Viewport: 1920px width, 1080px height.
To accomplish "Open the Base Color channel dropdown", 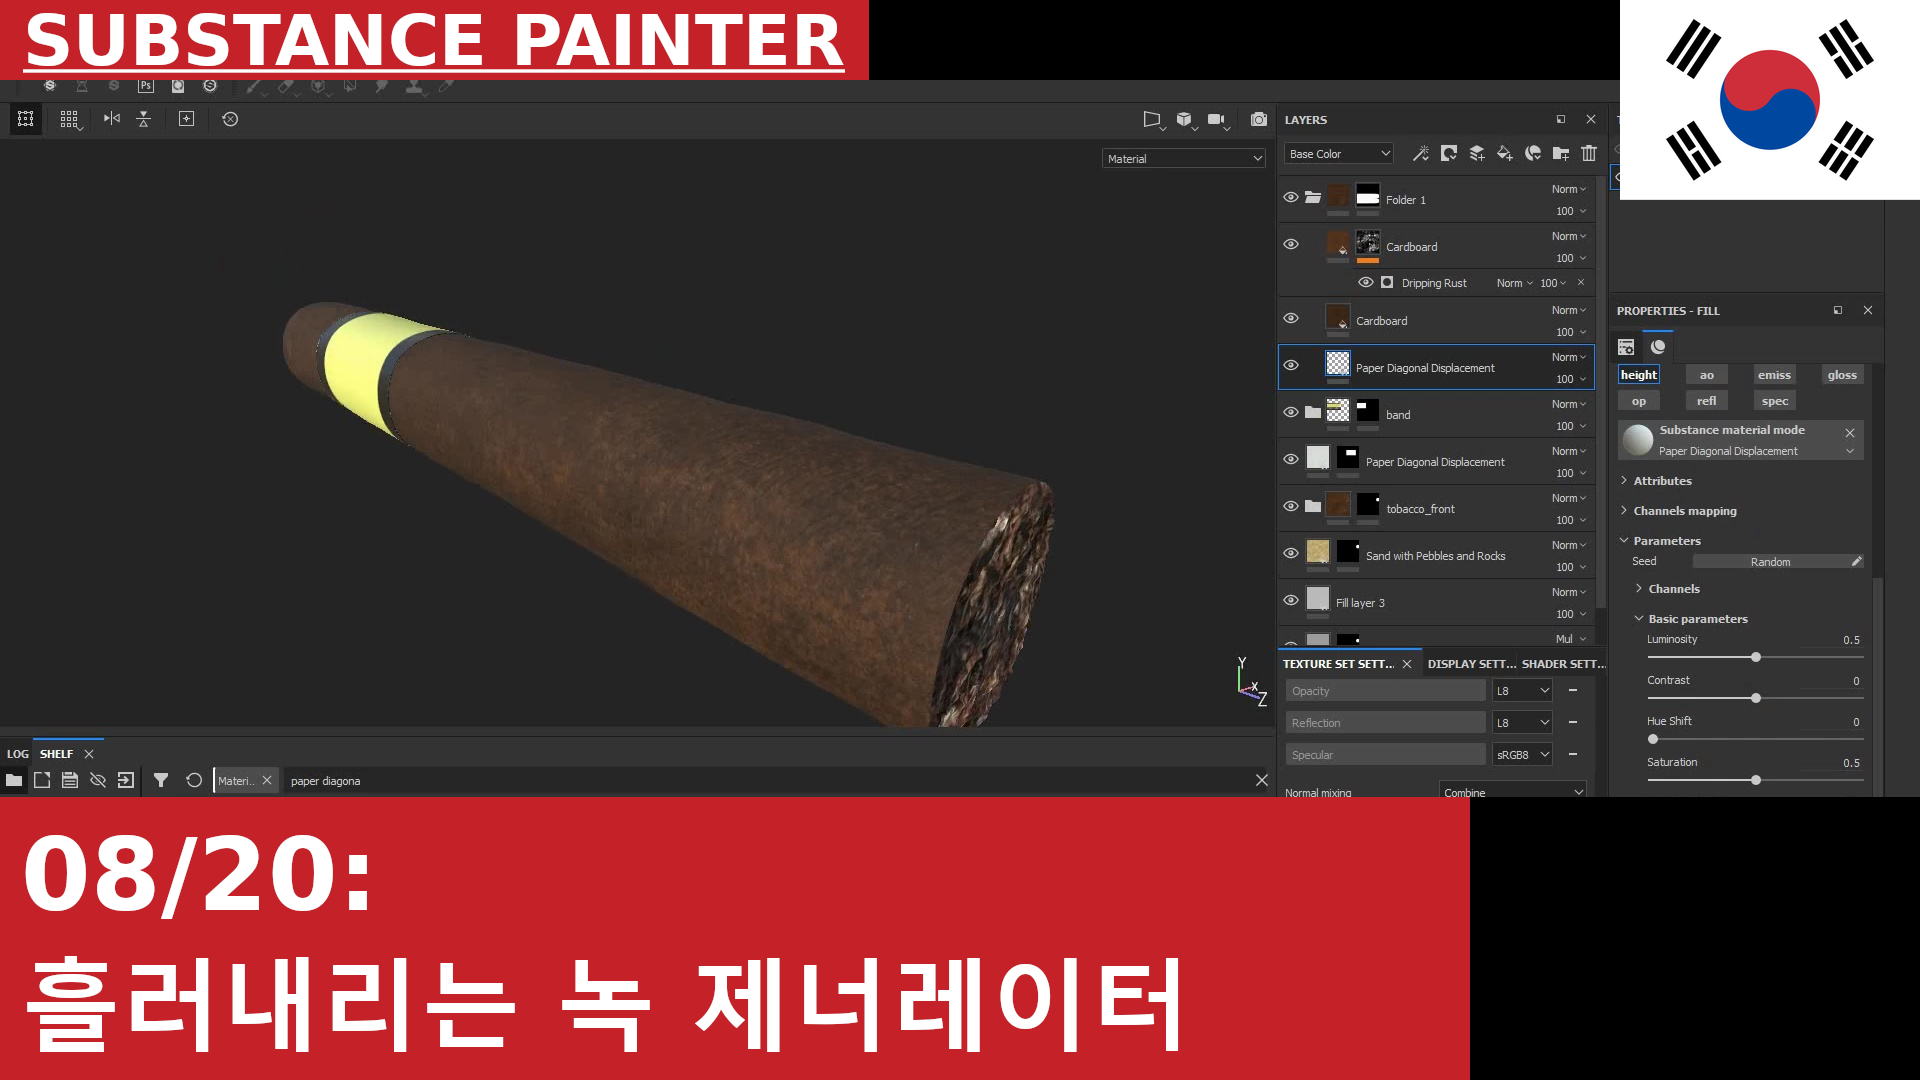I will pyautogui.click(x=1339, y=154).
